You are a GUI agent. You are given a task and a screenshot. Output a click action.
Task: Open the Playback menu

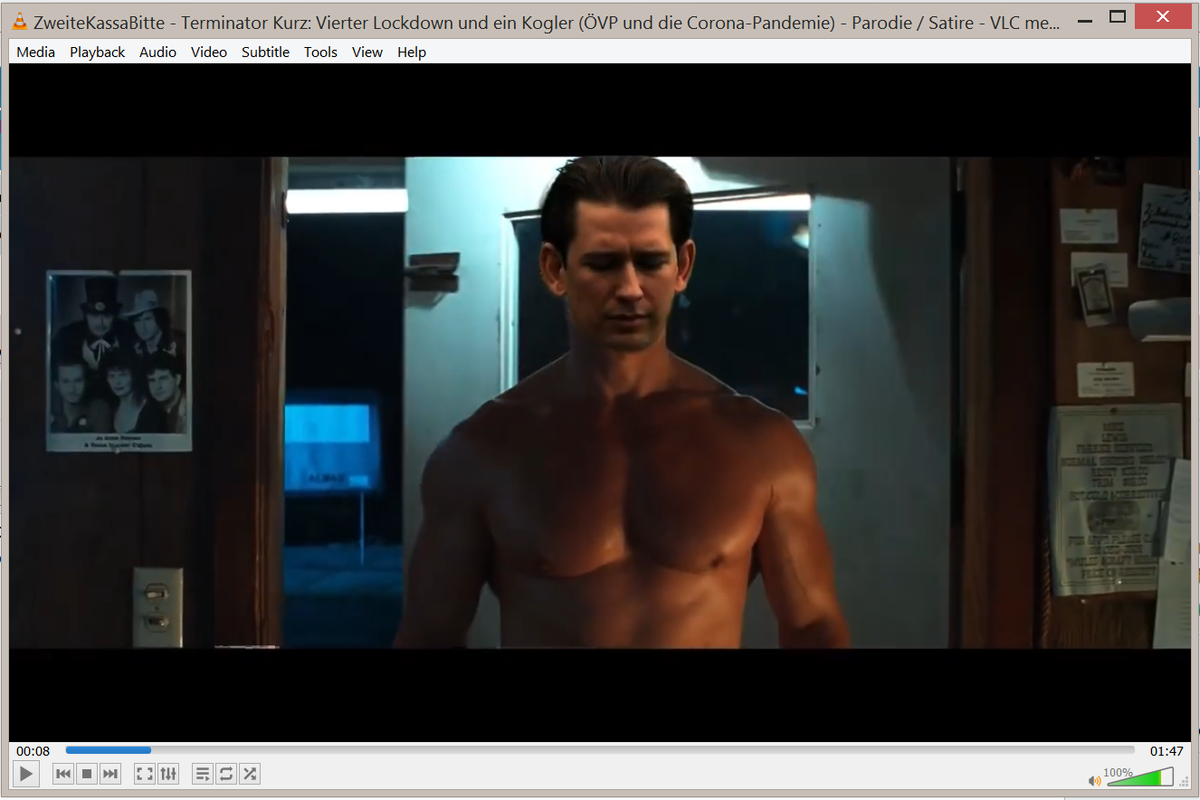tap(97, 52)
